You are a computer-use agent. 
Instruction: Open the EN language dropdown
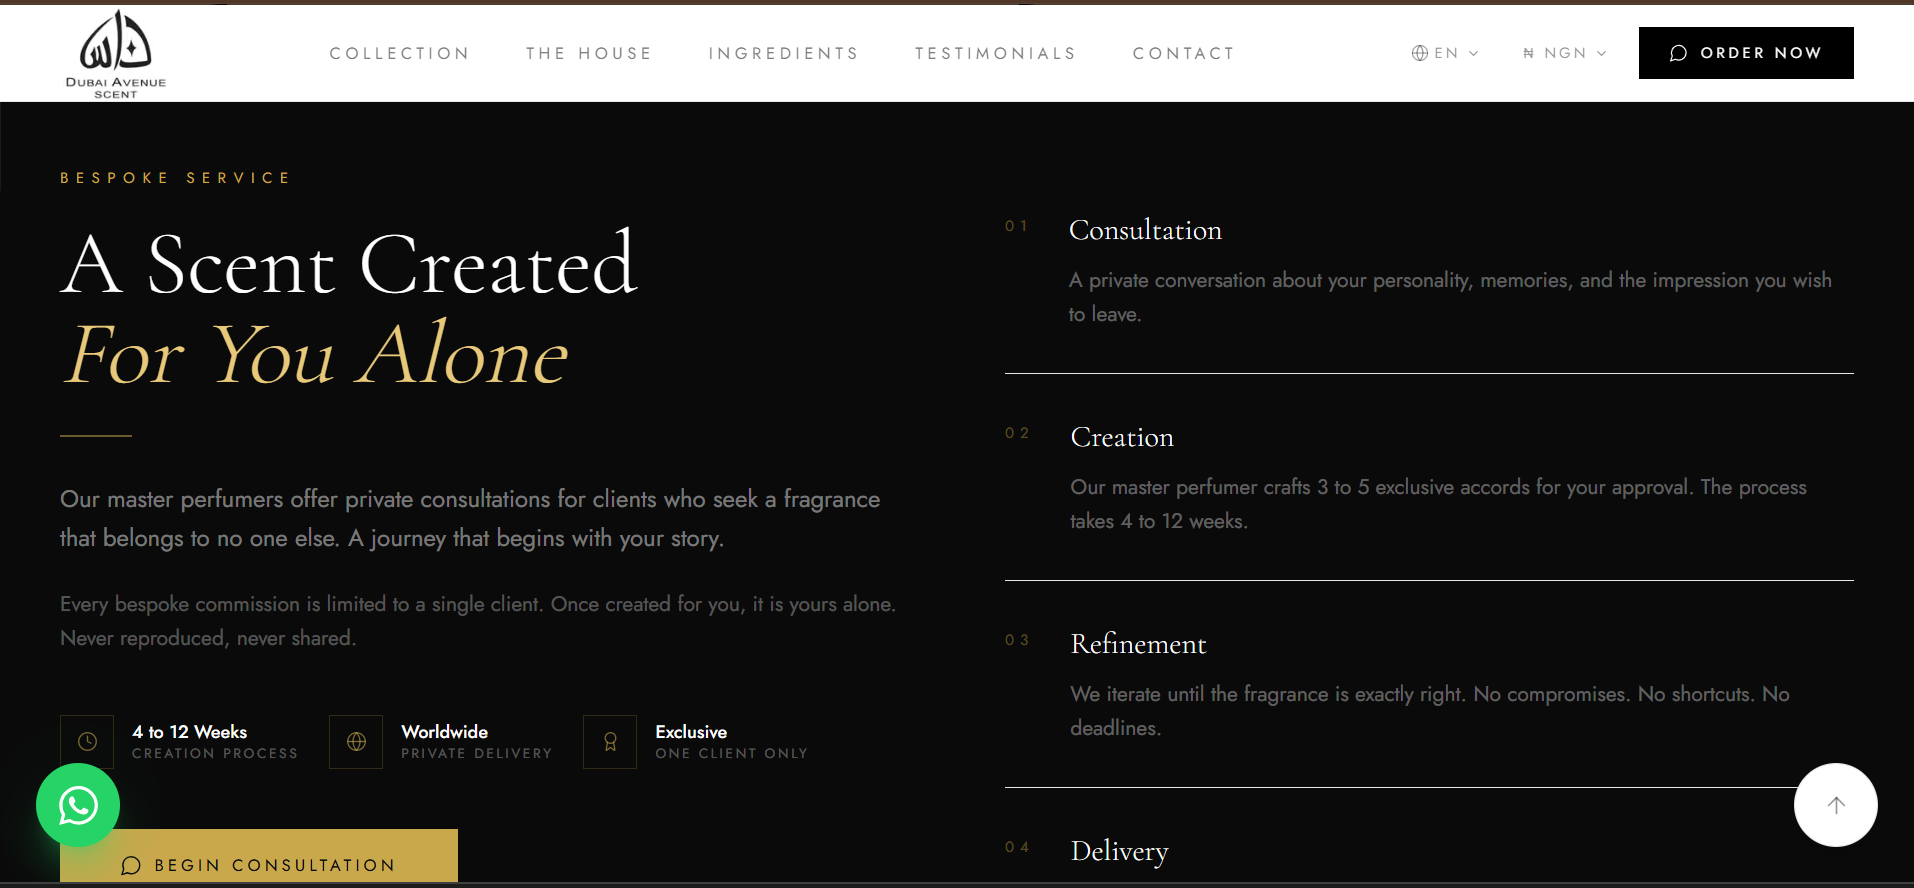point(1445,53)
